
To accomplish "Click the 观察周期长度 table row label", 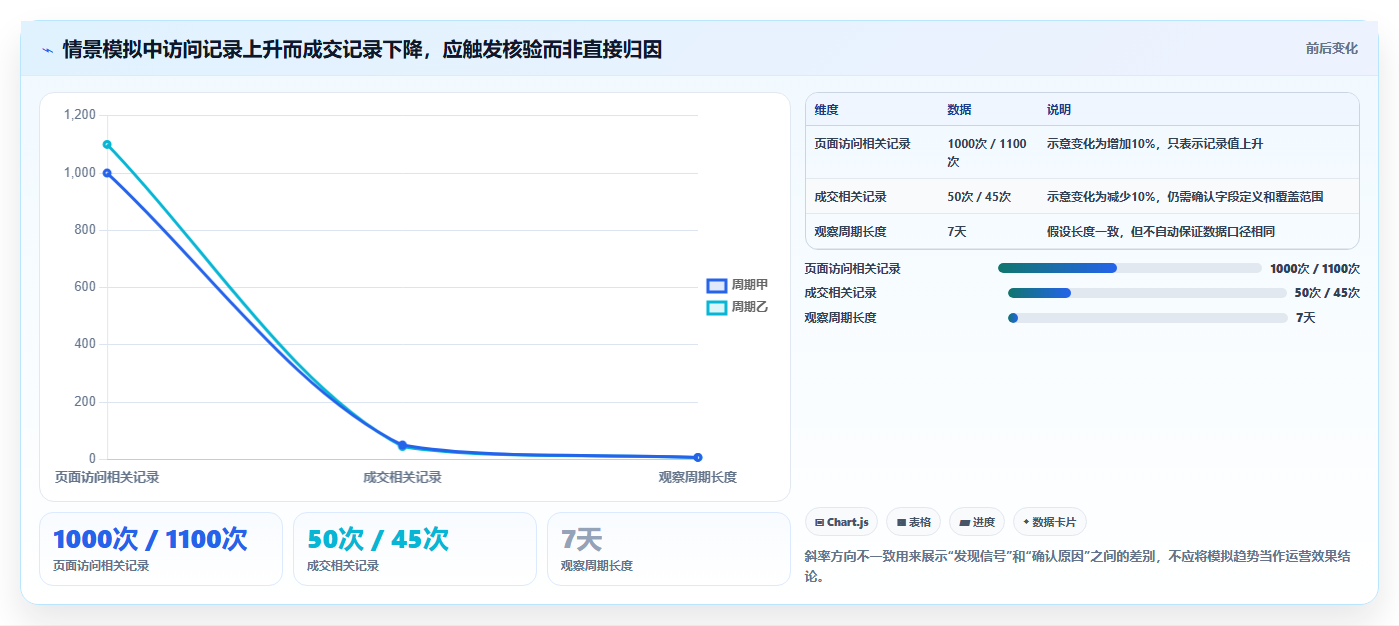I will pos(850,232).
